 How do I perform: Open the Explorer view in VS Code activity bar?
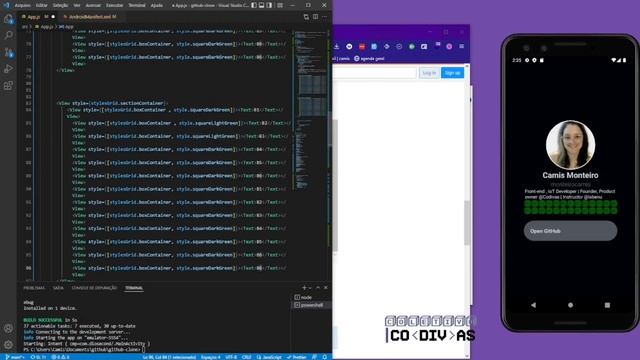click(x=8, y=19)
